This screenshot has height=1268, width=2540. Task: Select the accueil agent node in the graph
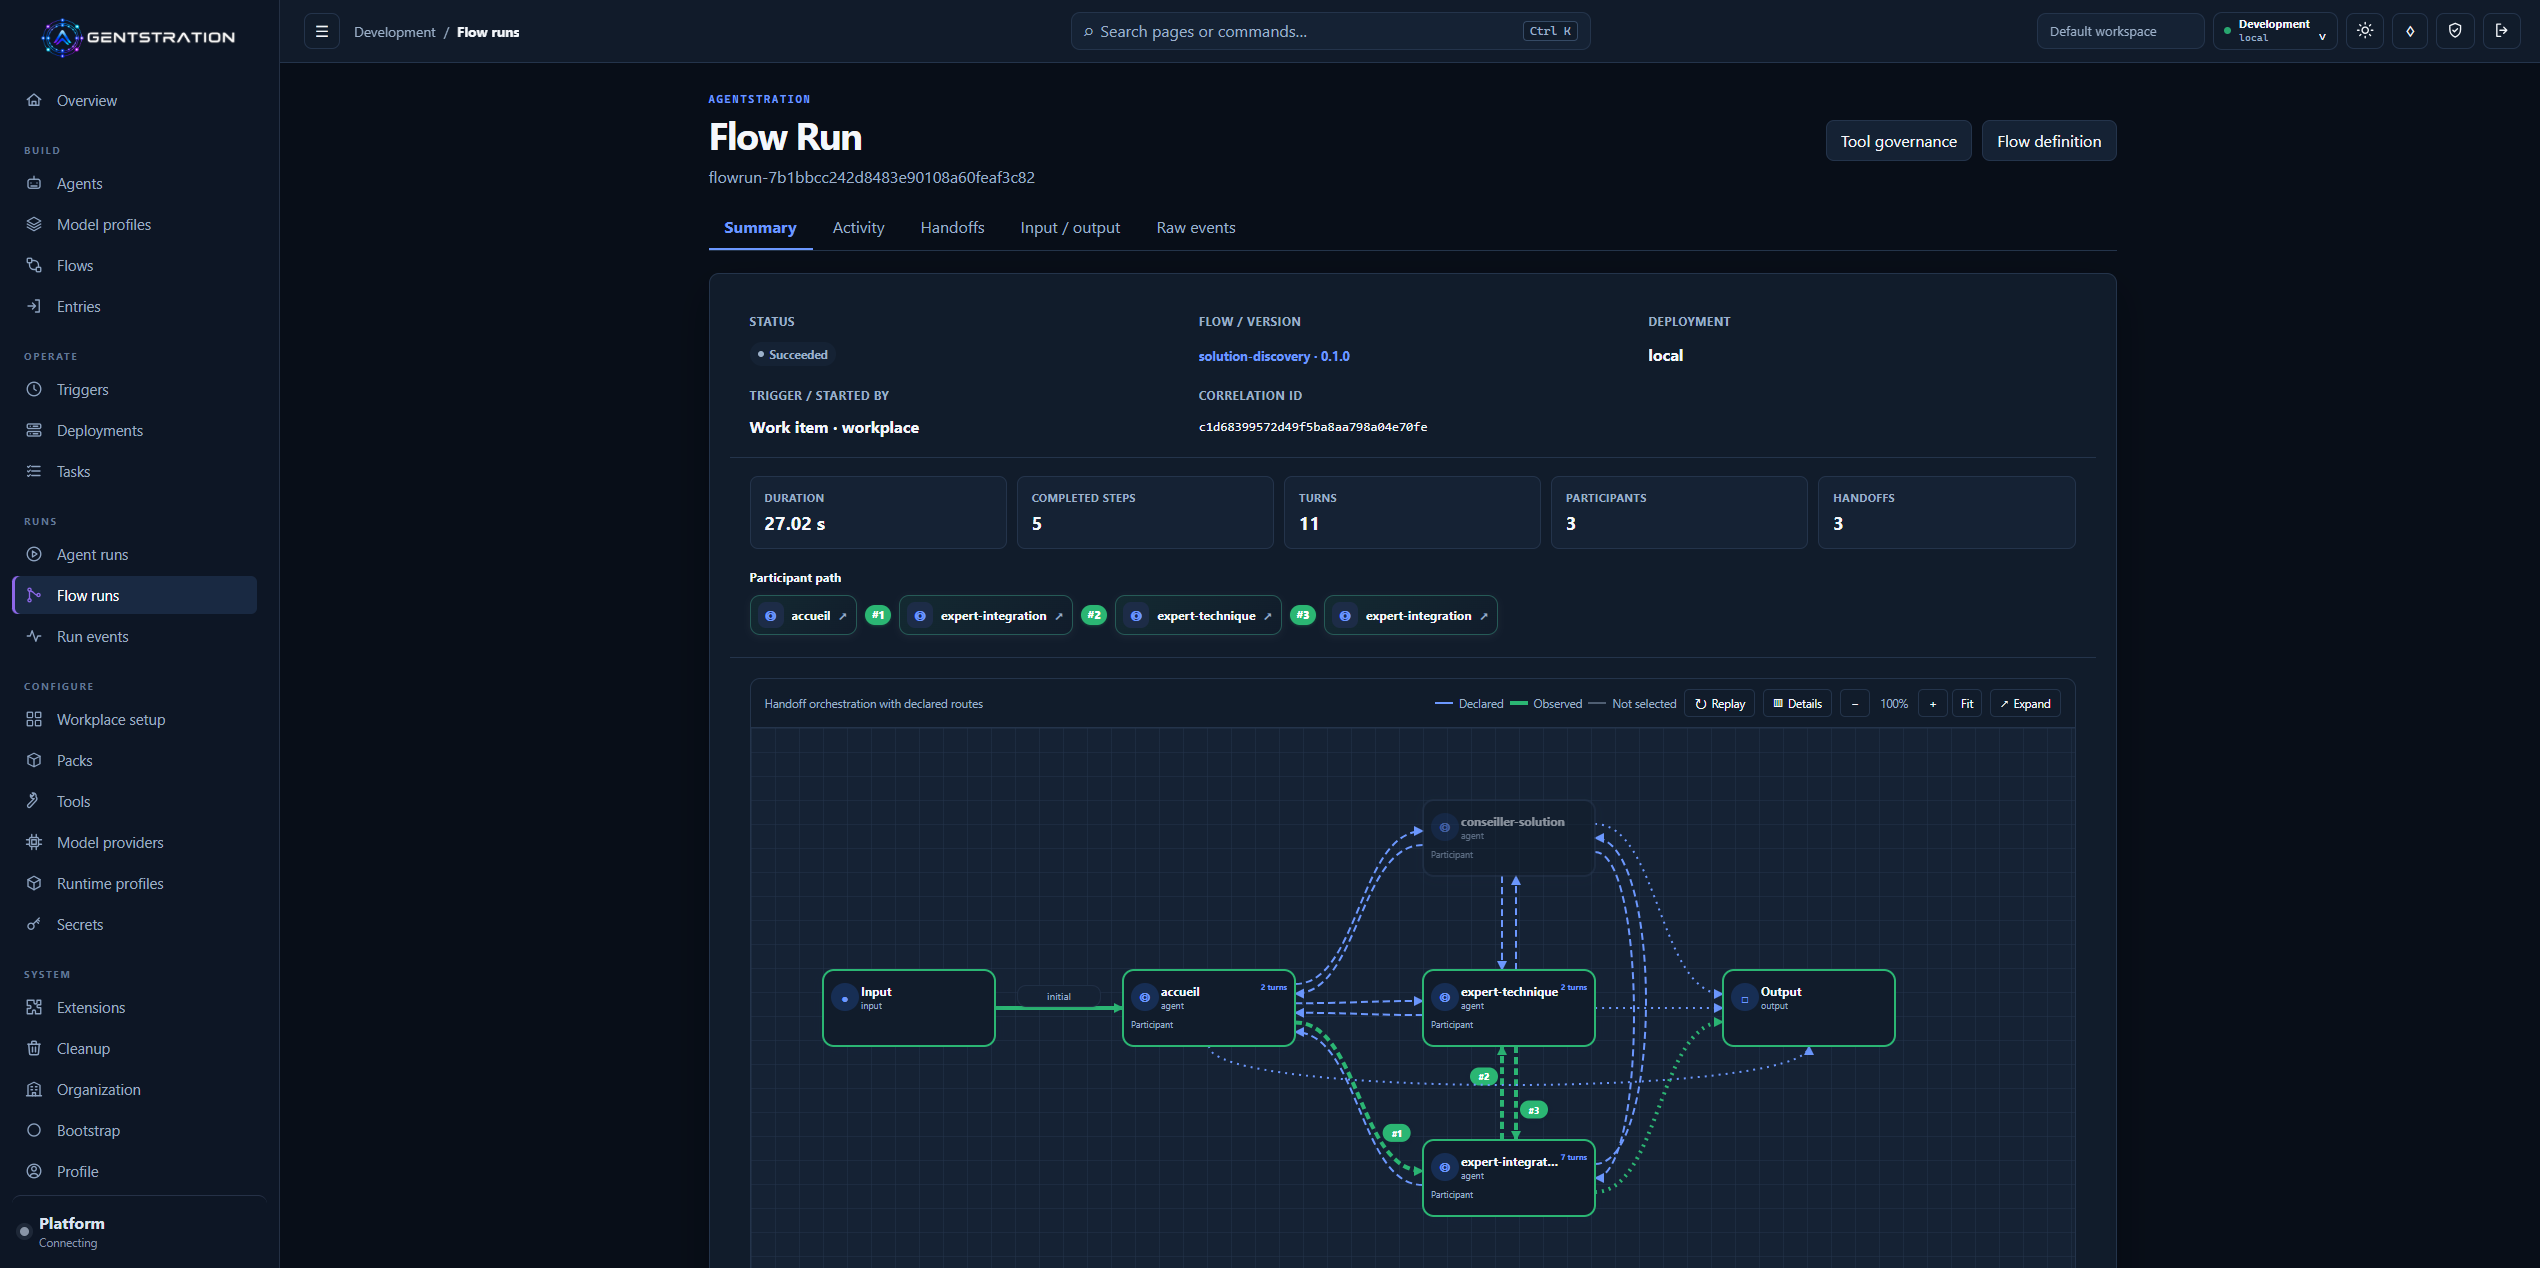pos(1209,1008)
